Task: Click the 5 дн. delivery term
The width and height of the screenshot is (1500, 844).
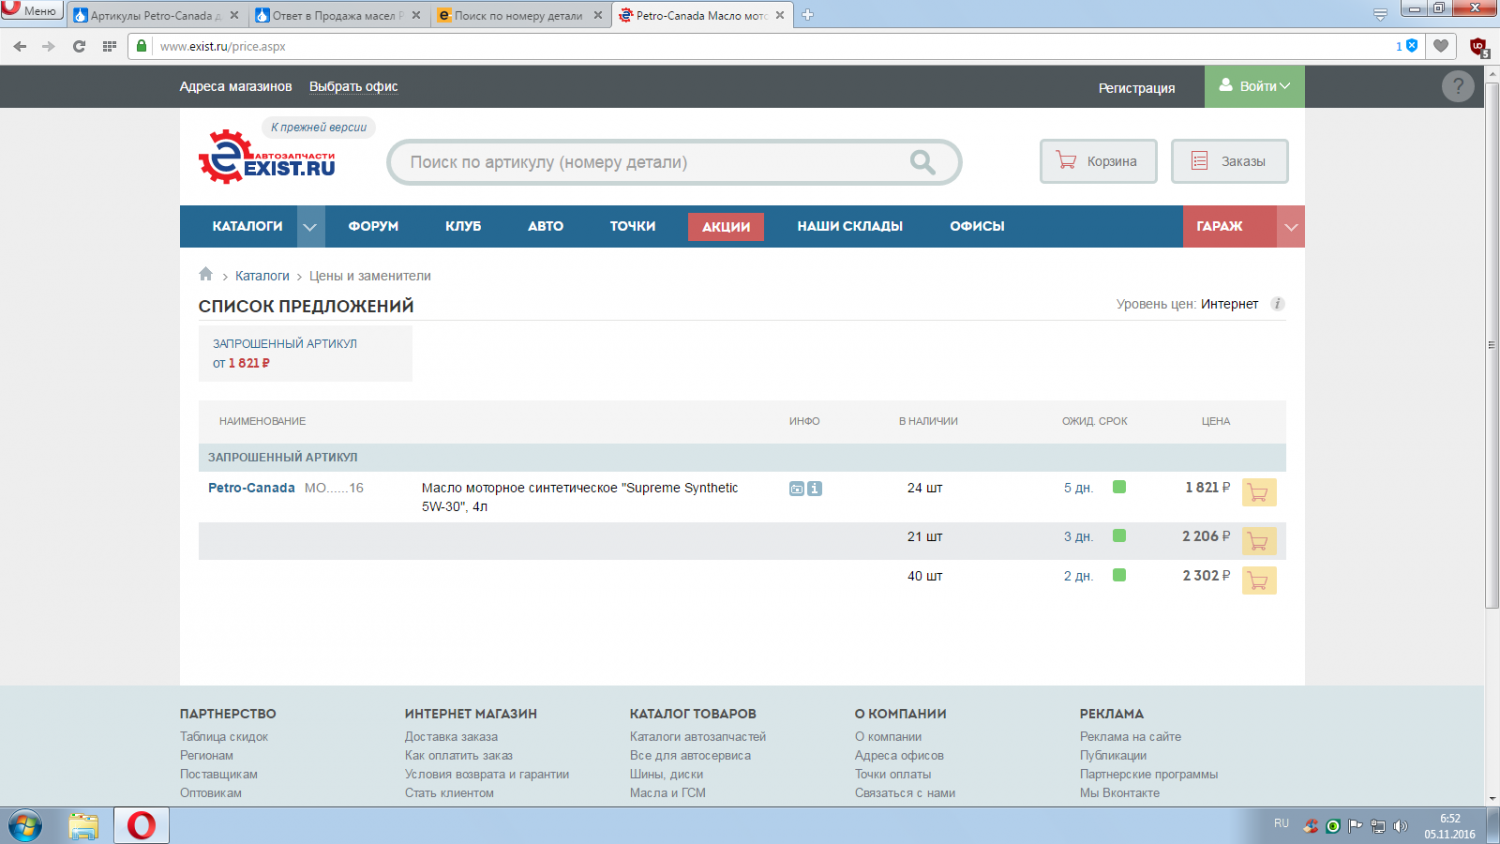Action: click(1078, 488)
